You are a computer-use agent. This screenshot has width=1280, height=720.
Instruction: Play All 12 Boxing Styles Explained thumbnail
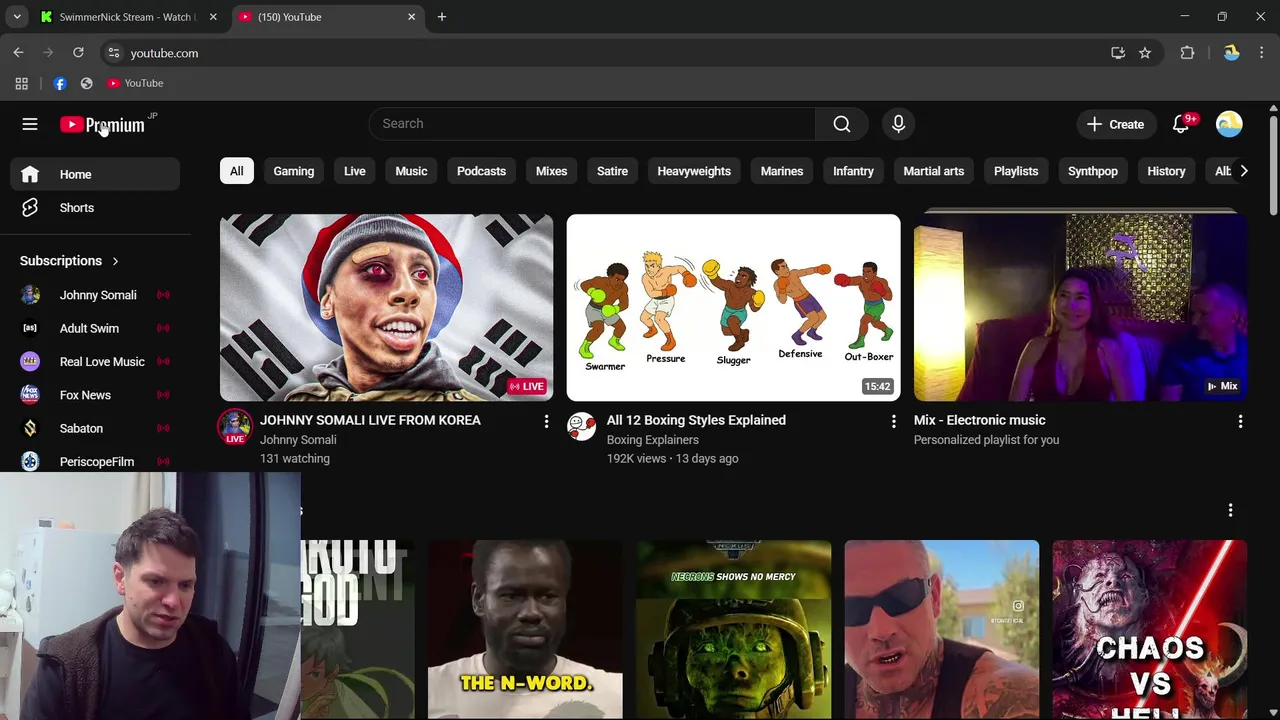click(x=733, y=307)
